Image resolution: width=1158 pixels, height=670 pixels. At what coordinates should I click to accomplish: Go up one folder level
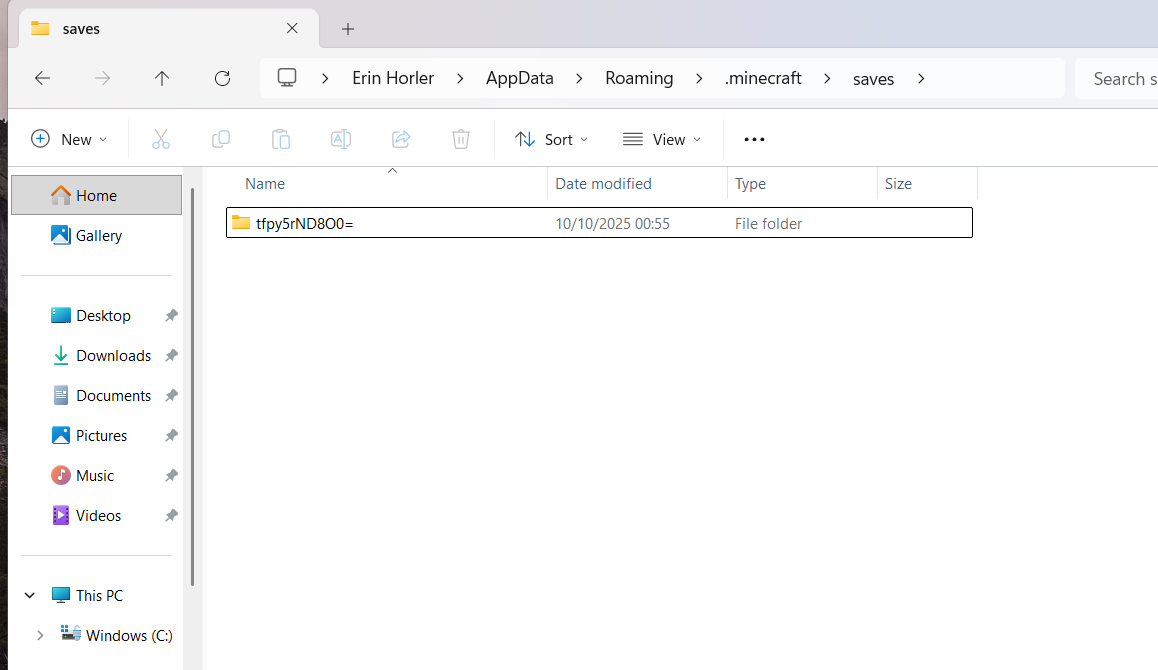(162, 78)
